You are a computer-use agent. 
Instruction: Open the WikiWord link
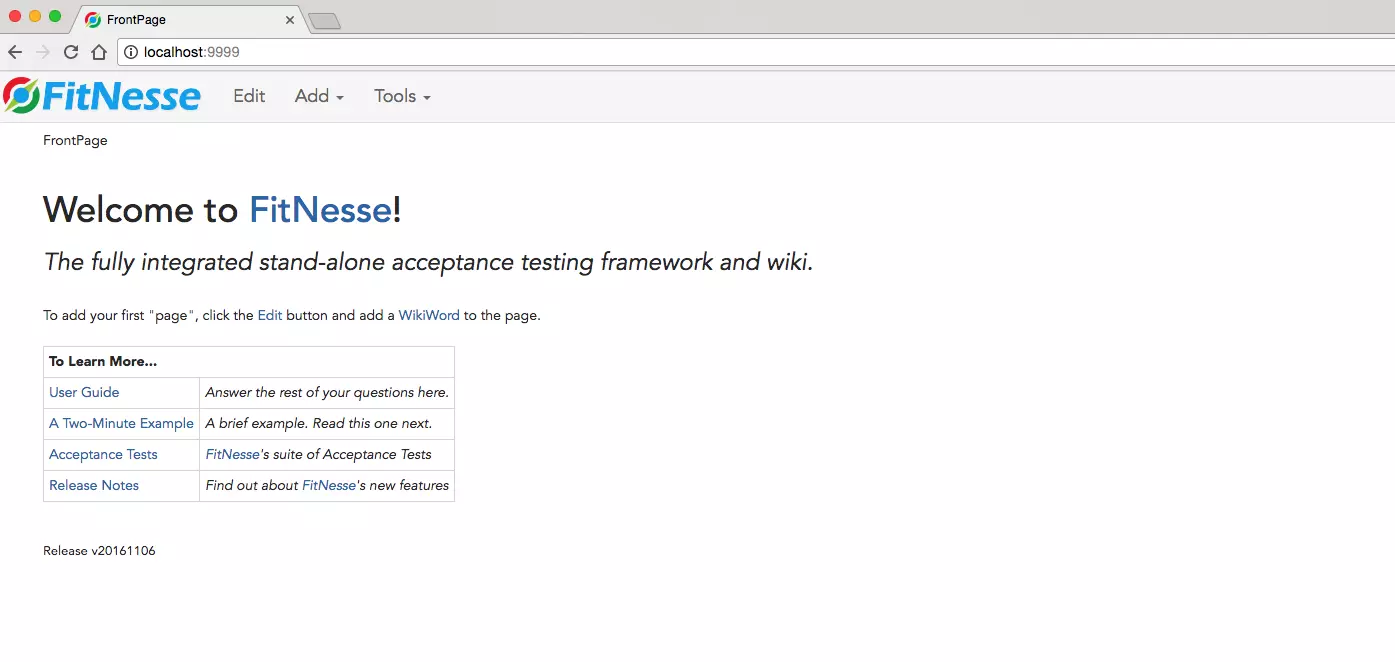429,316
